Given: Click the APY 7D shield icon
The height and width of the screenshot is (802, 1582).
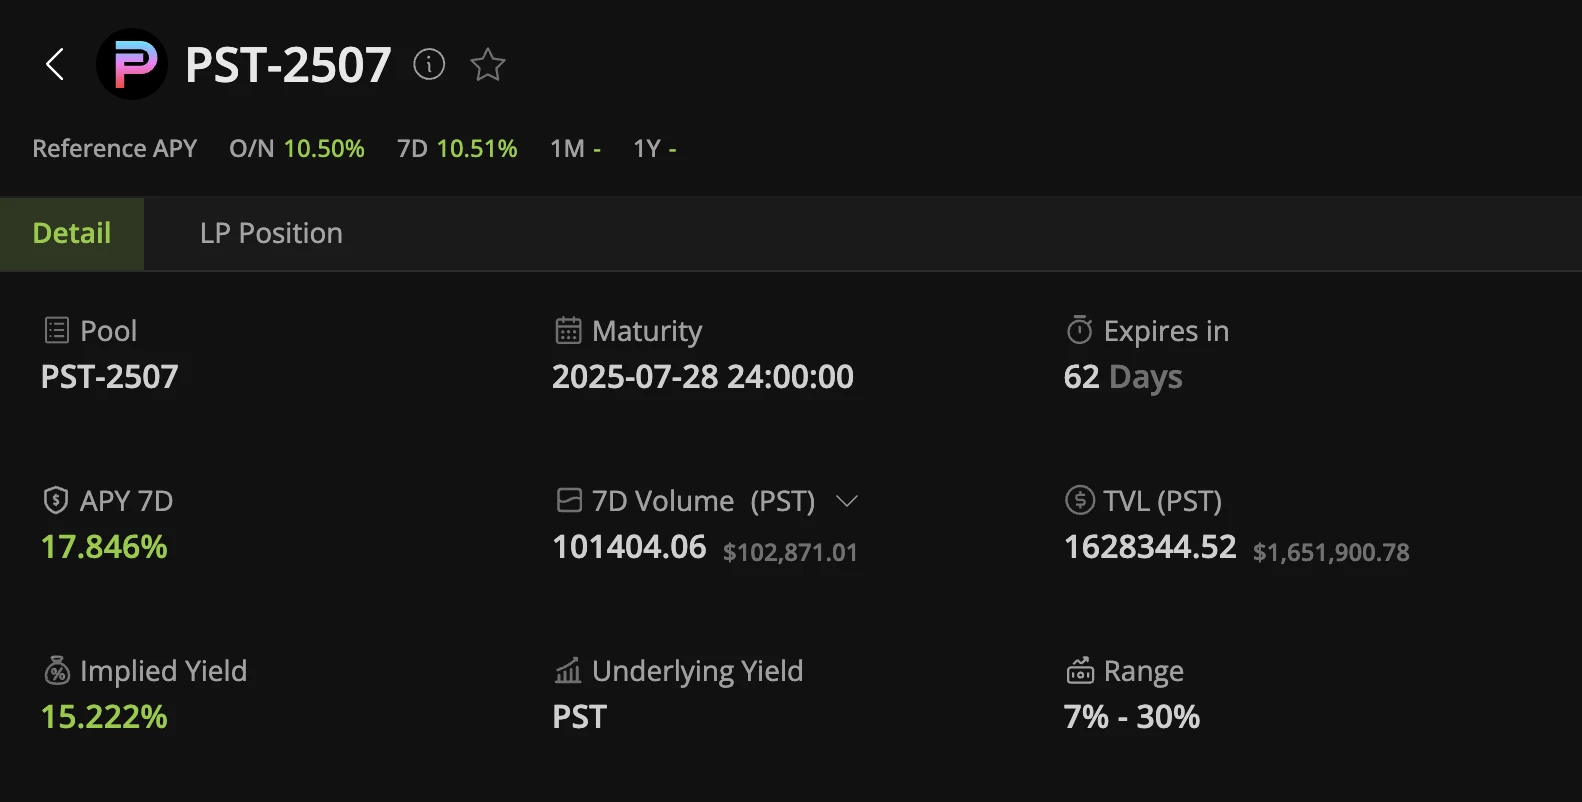Looking at the screenshot, I should coord(56,501).
